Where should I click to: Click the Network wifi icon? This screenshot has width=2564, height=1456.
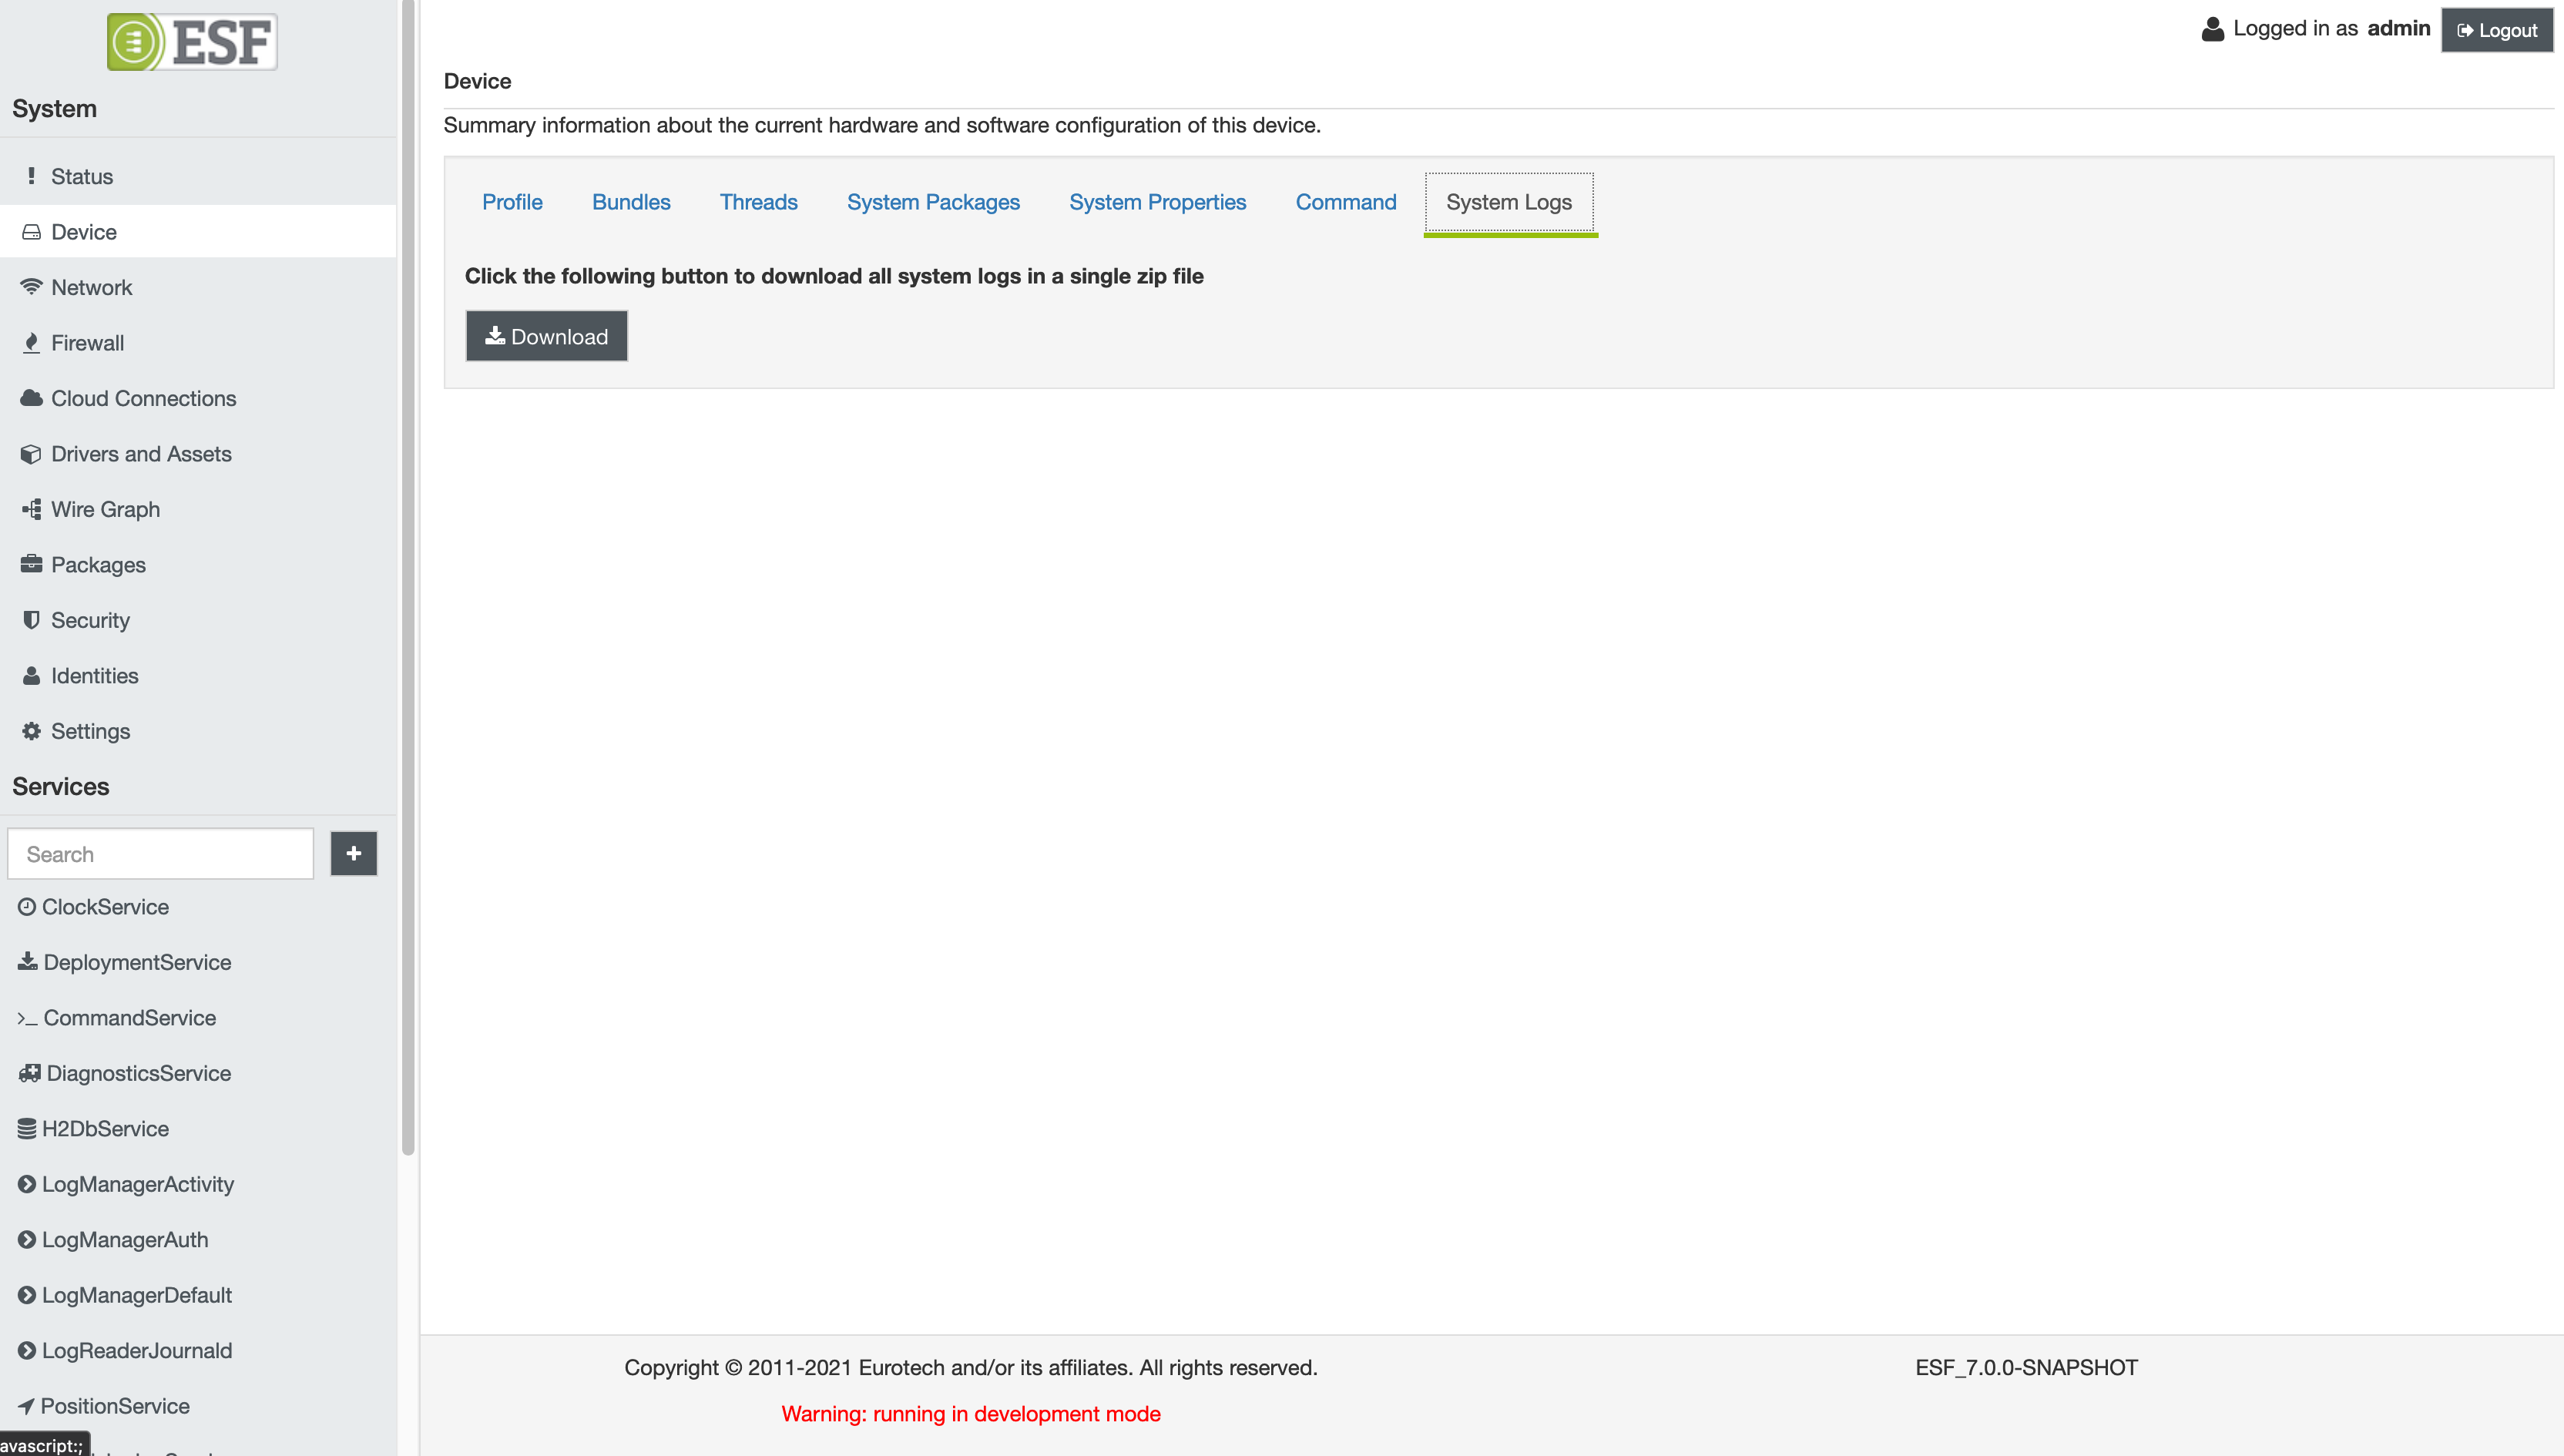31,287
